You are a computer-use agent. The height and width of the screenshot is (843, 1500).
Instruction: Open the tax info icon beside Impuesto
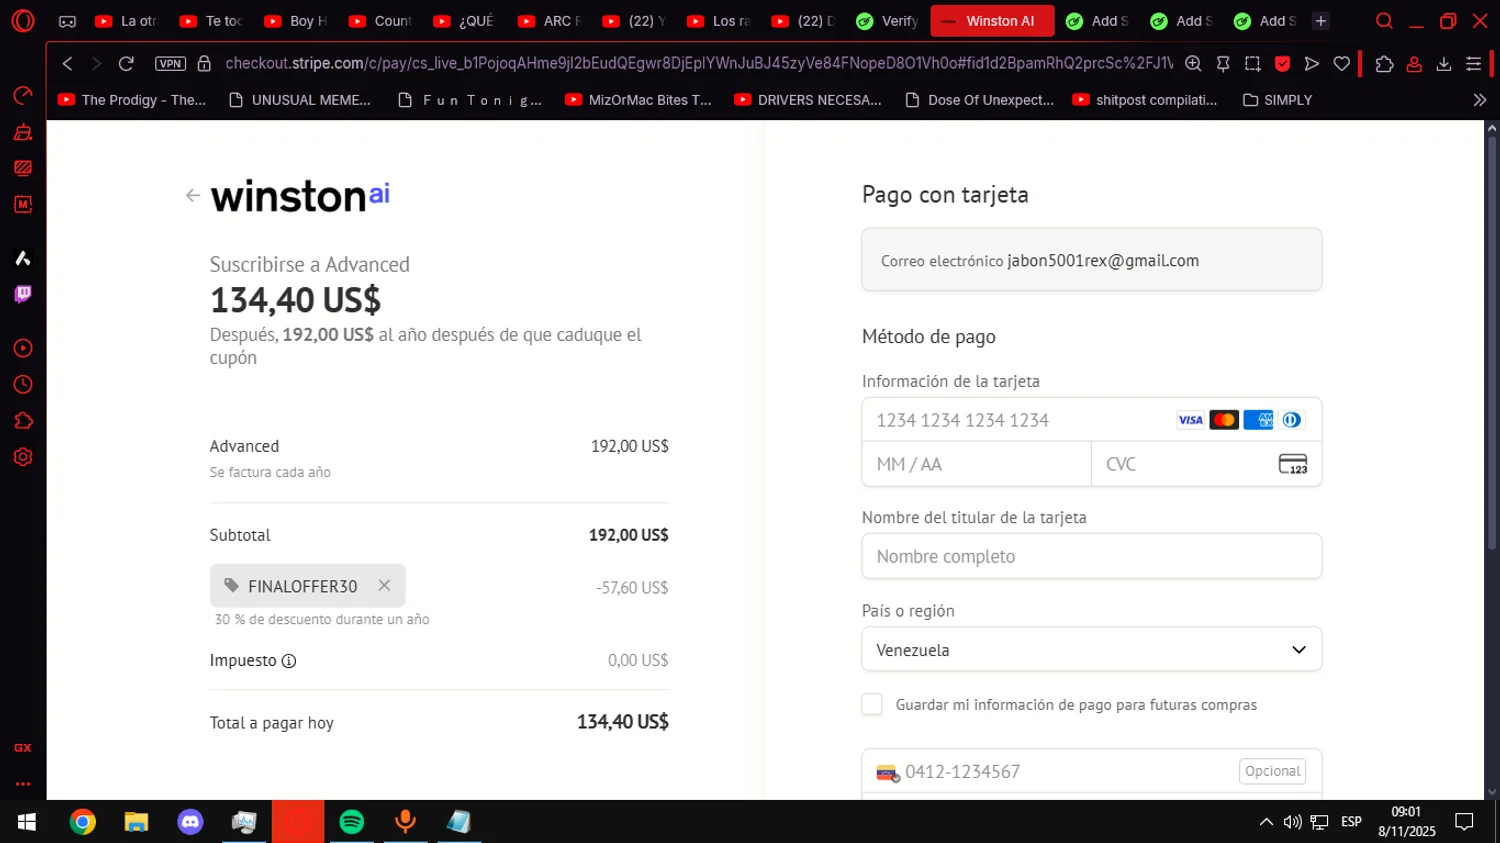point(289,661)
